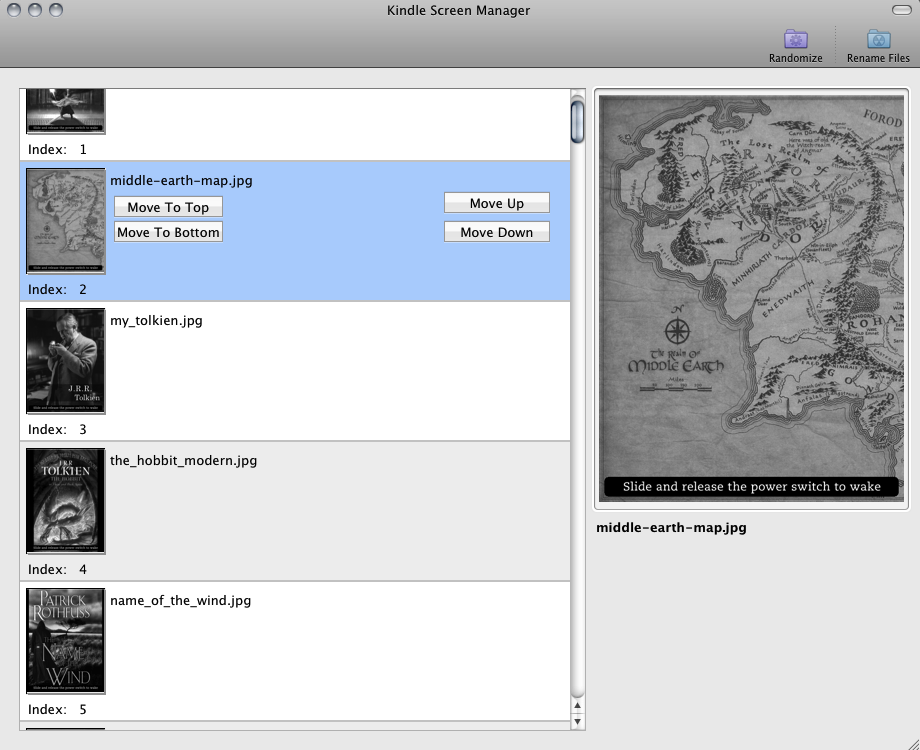Click the my_tolkien.jpg file name
The width and height of the screenshot is (920, 750).
click(156, 320)
